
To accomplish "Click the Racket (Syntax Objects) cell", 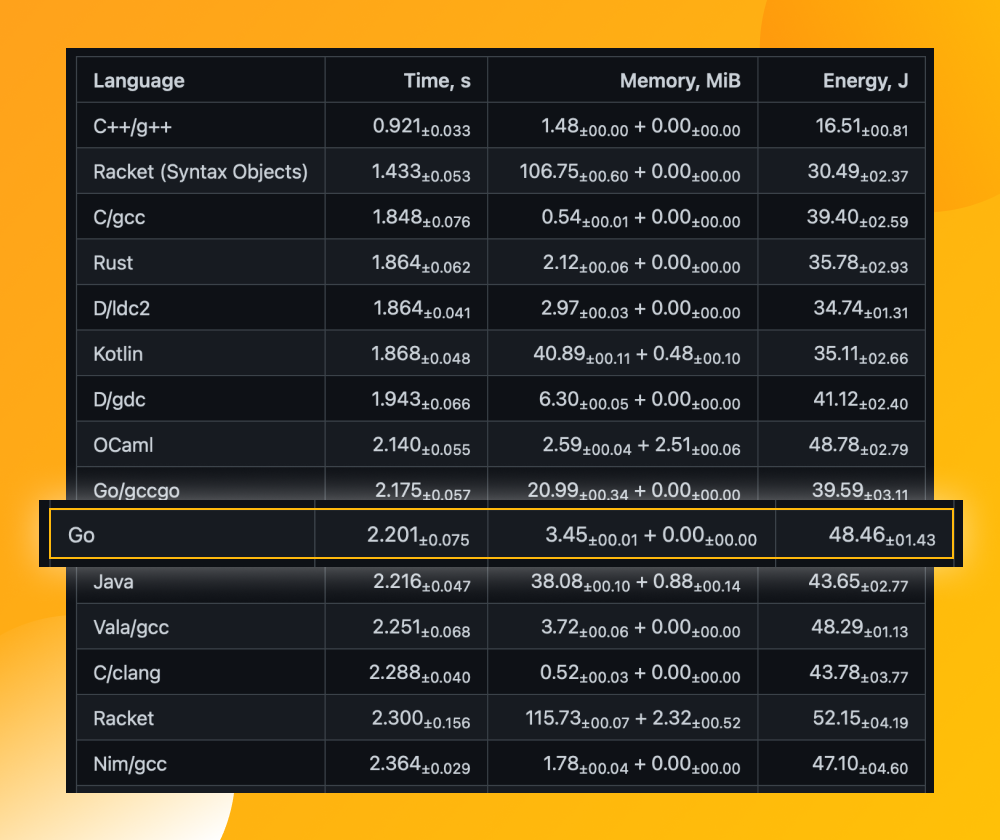I will [200, 172].
